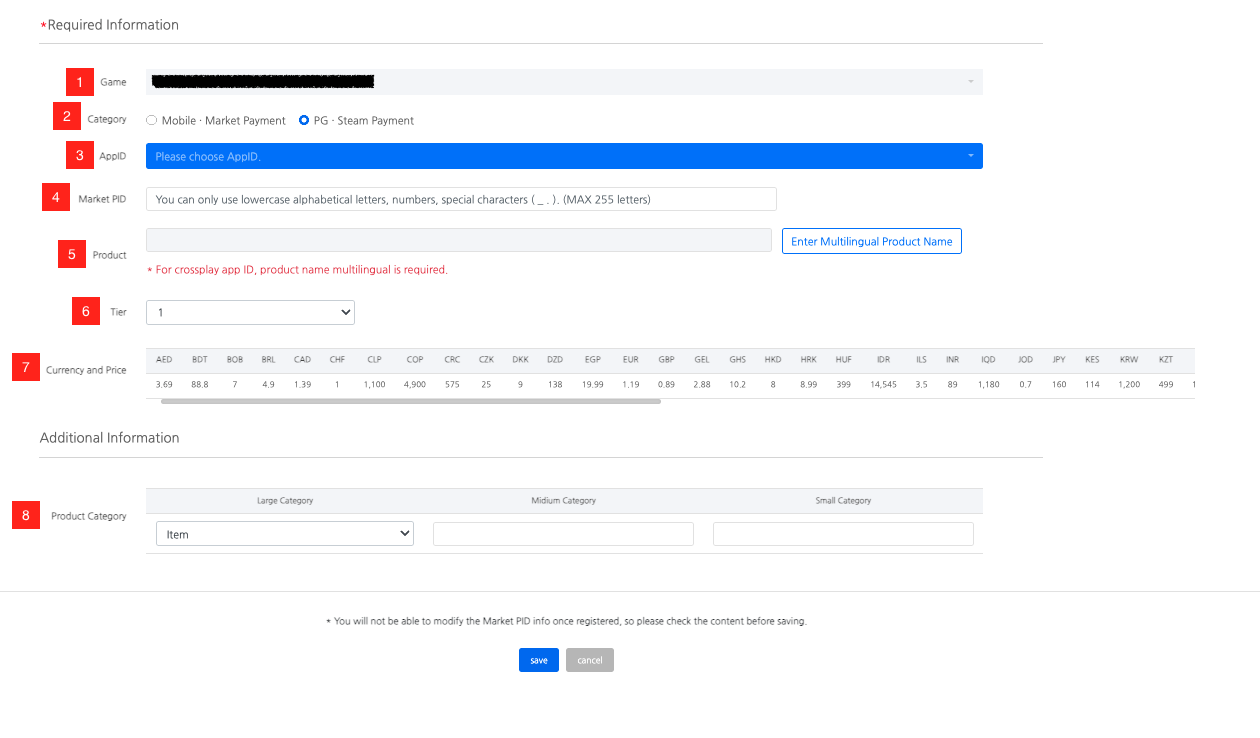Screen dimensions: 1260x738
Task: Focus the Market PID text field
Action: pyautogui.click(x=461, y=199)
